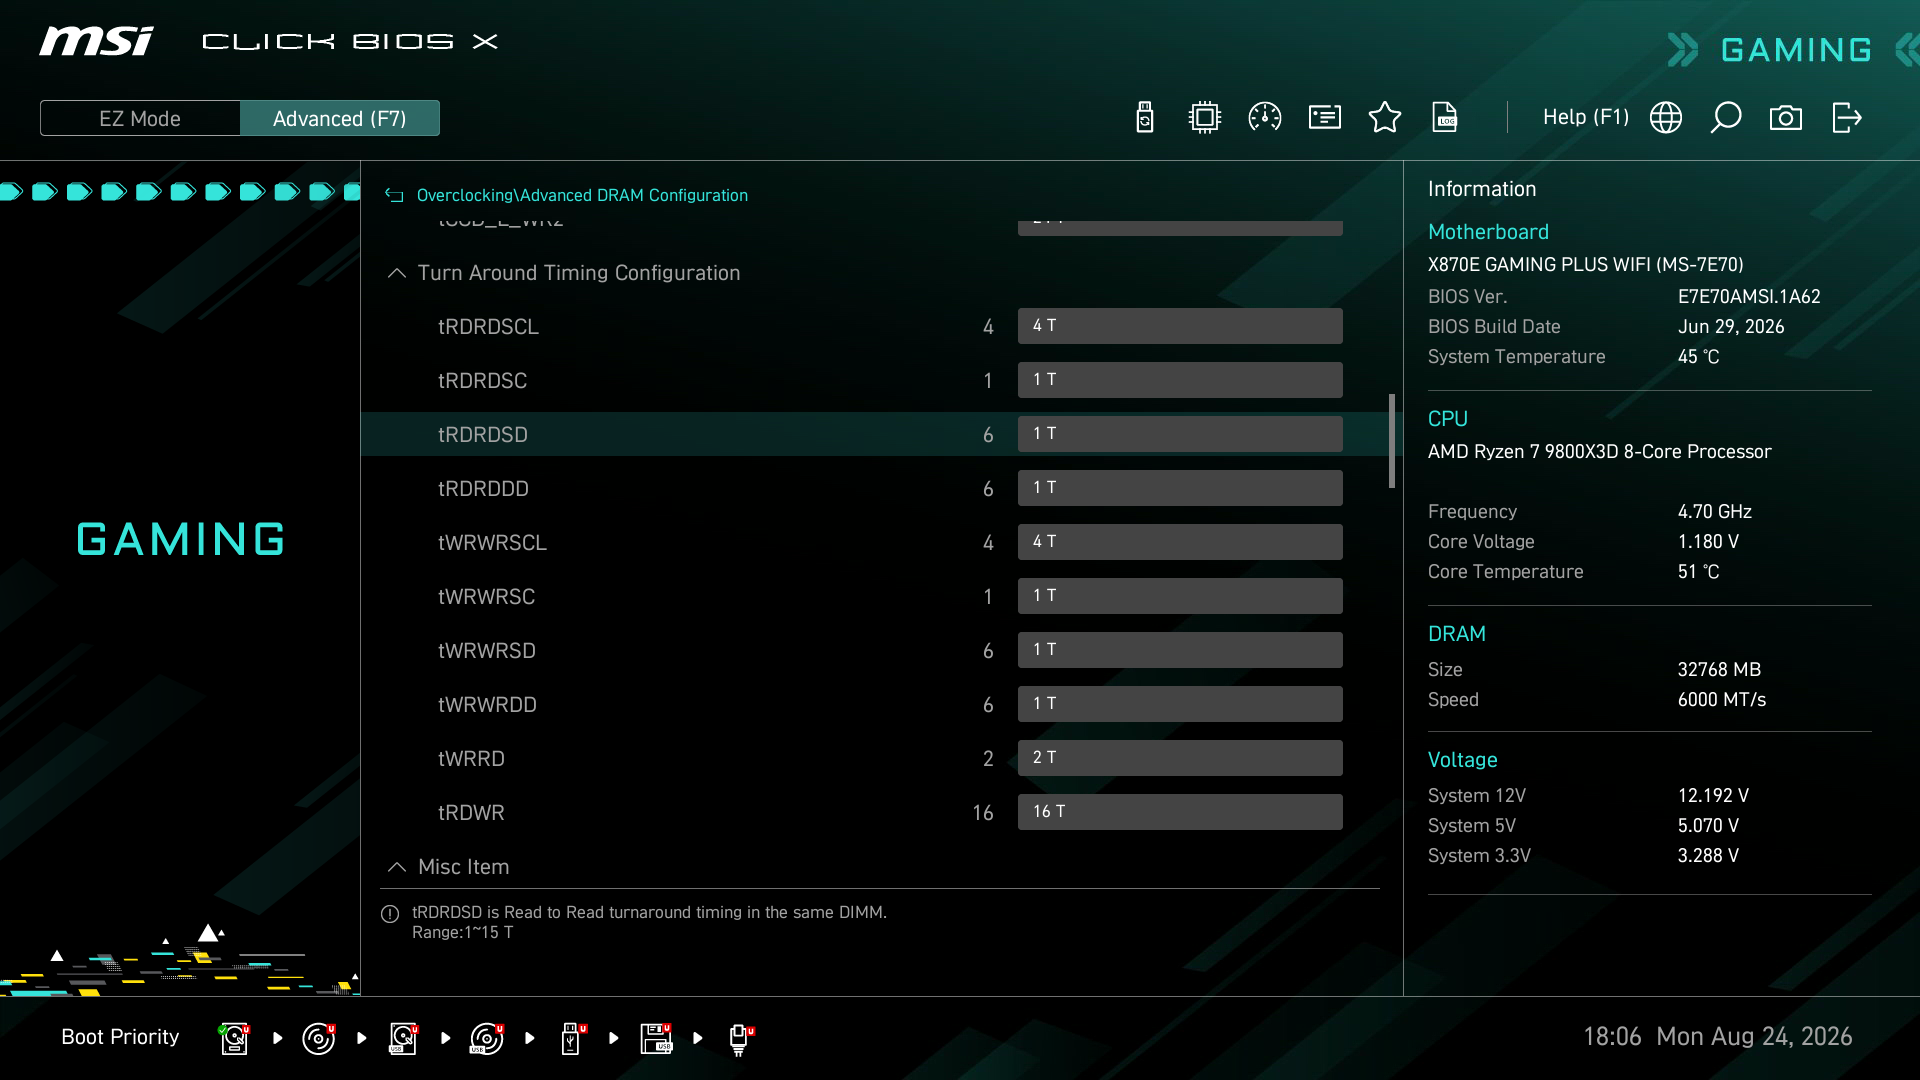Select the first boot device hard disk icon
1920x1080 pixels.
(234, 1038)
